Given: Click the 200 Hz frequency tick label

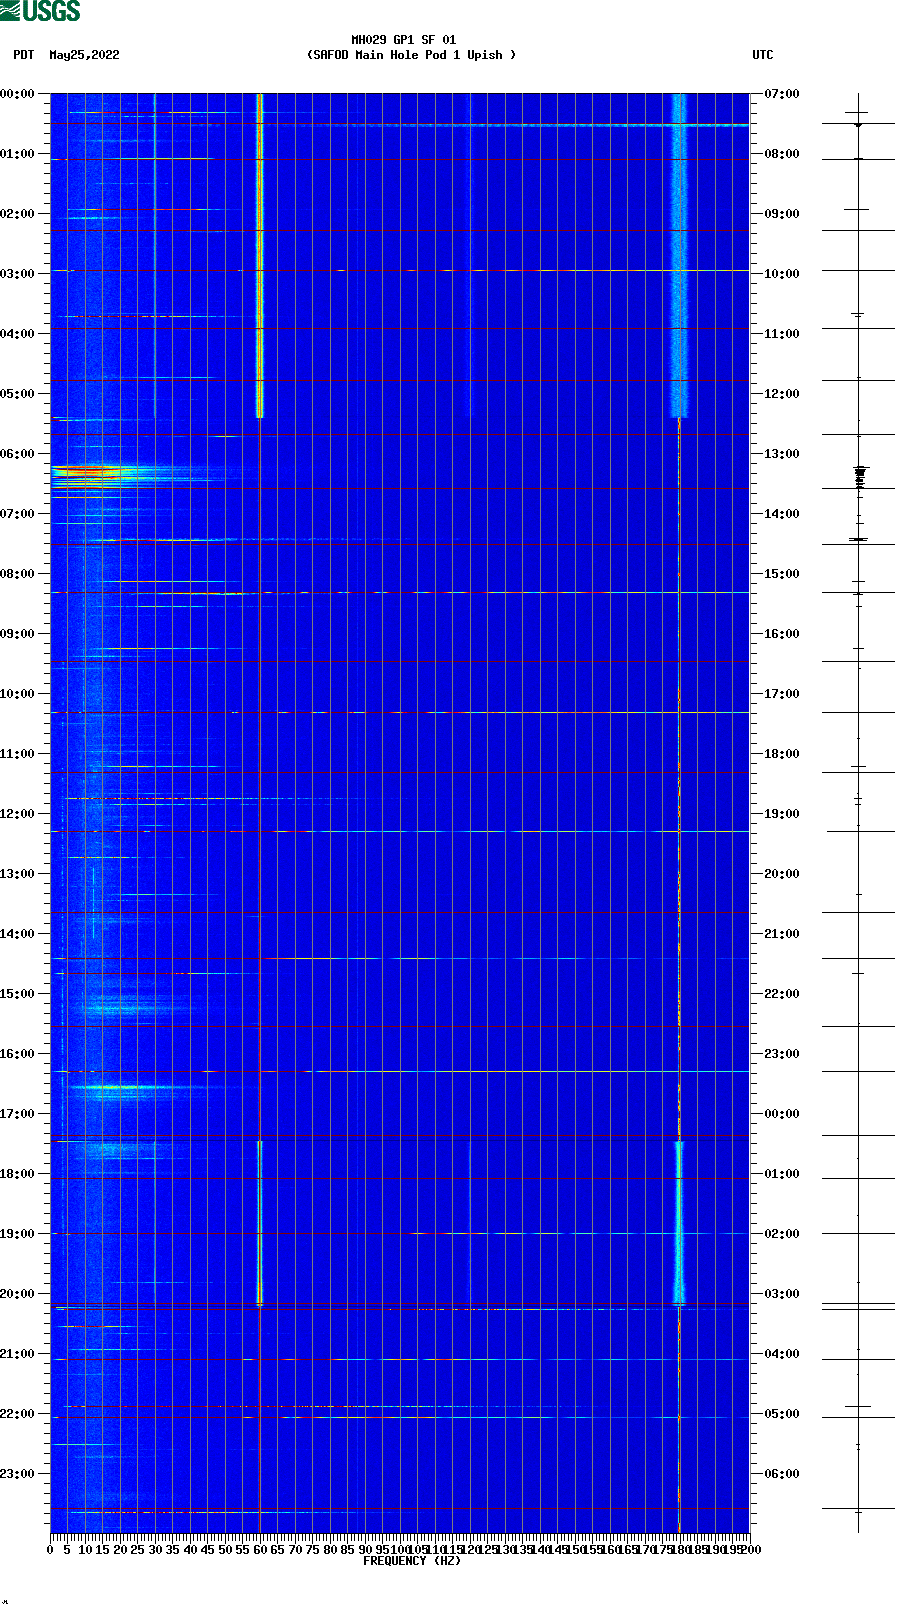Looking at the screenshot, I should click(750, 1549).
